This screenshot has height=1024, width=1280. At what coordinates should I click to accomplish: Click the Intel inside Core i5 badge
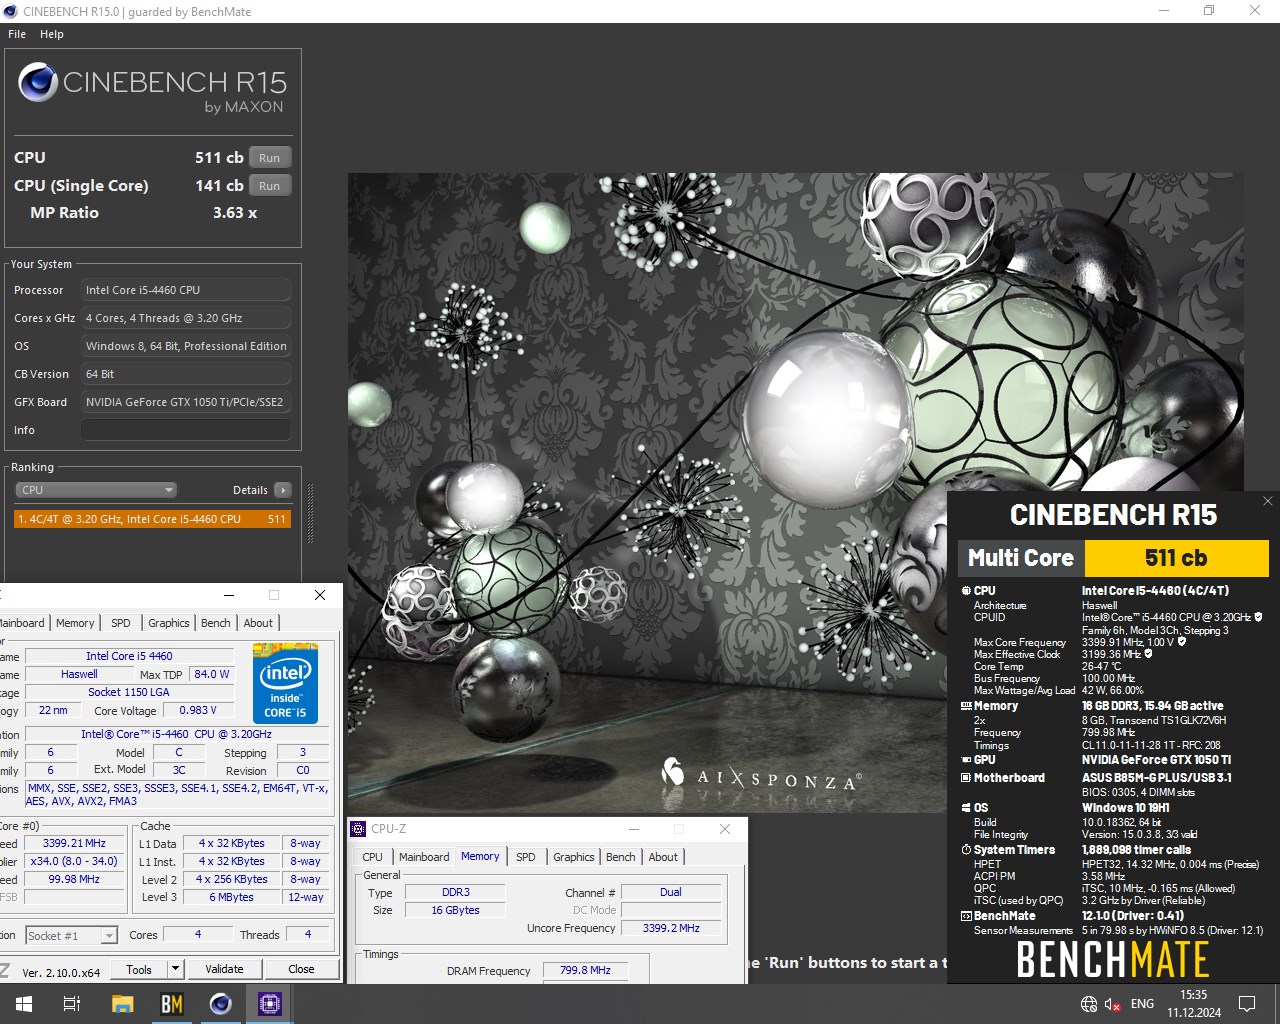[285, 683]
